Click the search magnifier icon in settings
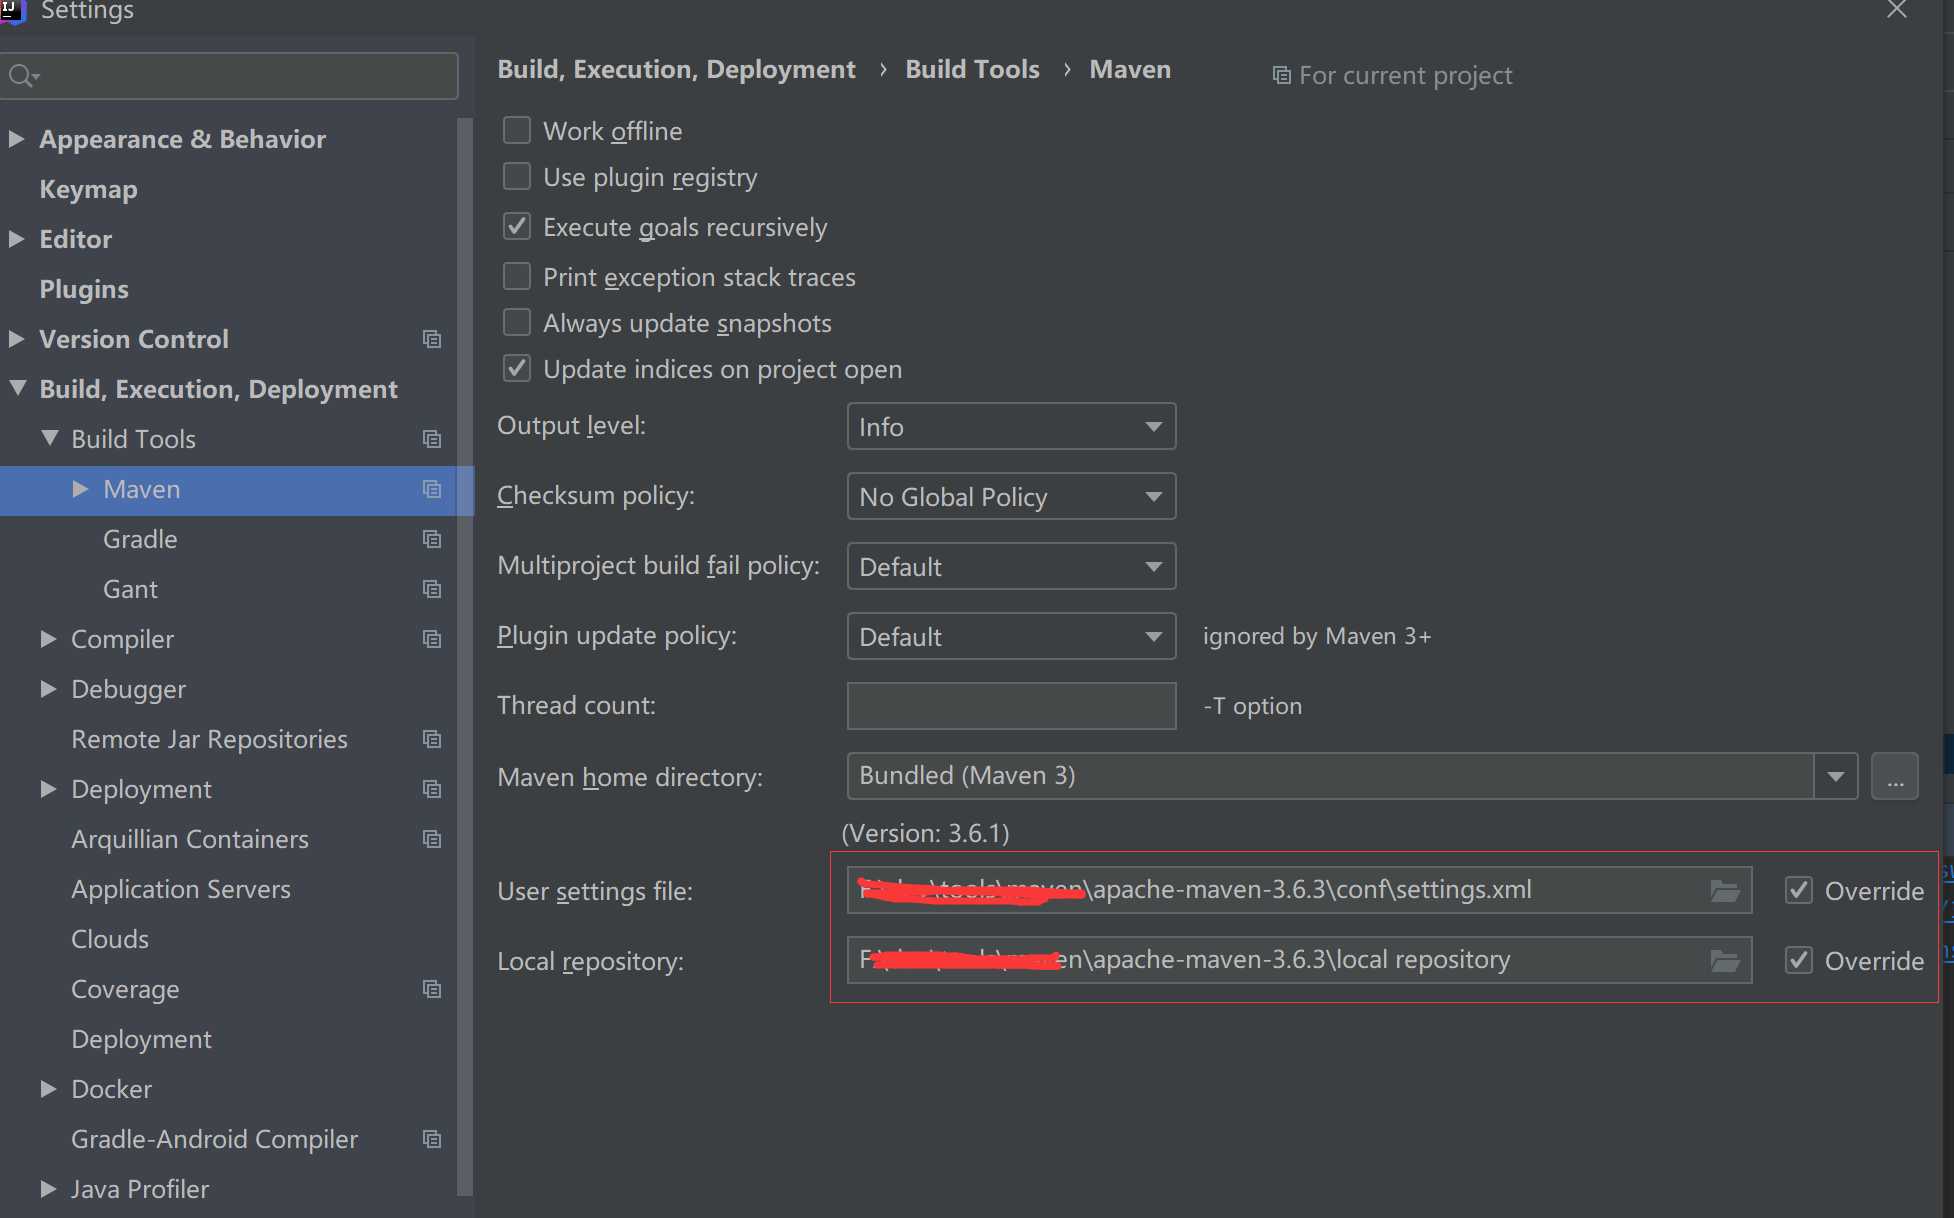Viewport: 1954px width, 1218px height. 22,76
